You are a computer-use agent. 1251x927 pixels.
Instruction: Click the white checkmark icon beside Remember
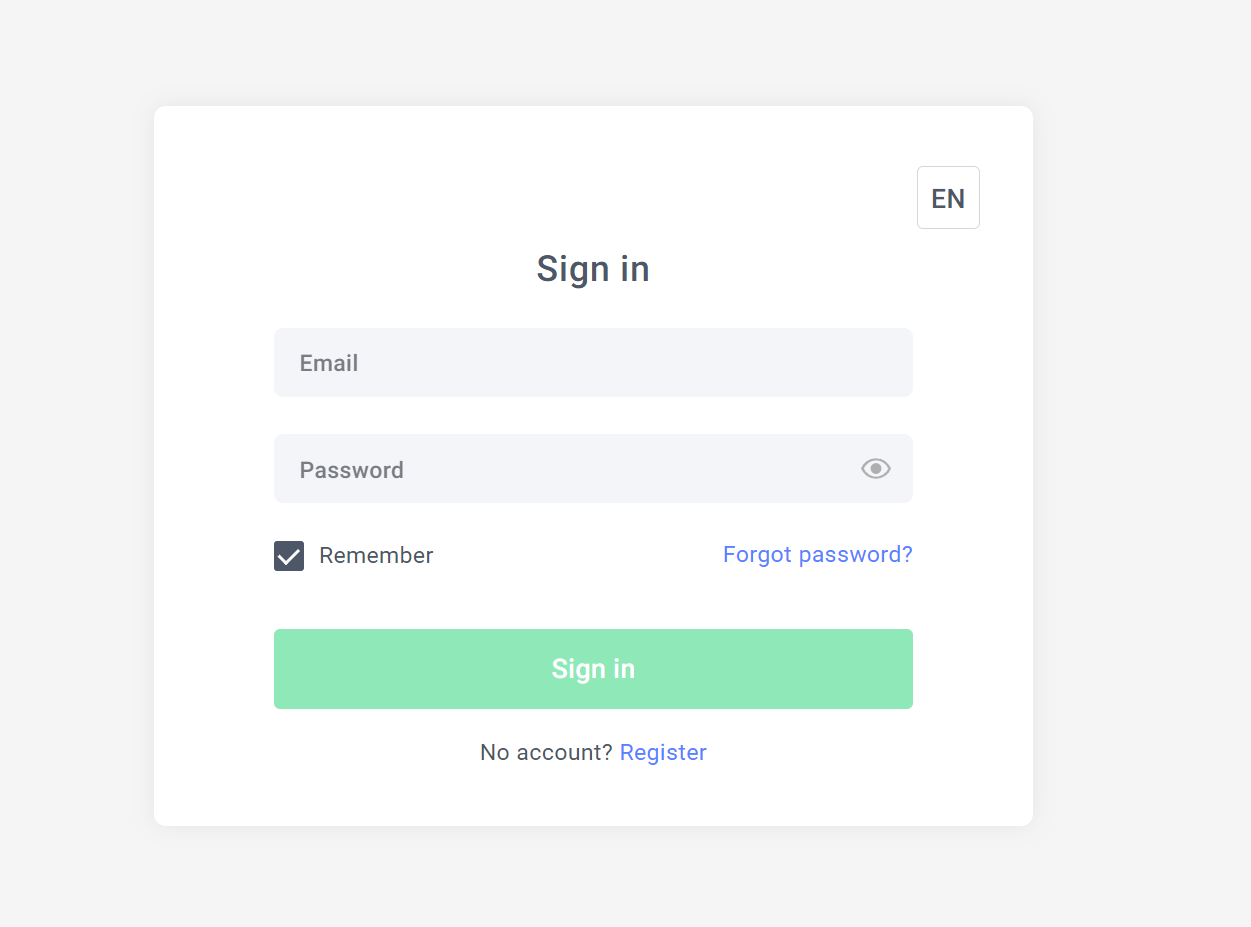coord(289,556)
